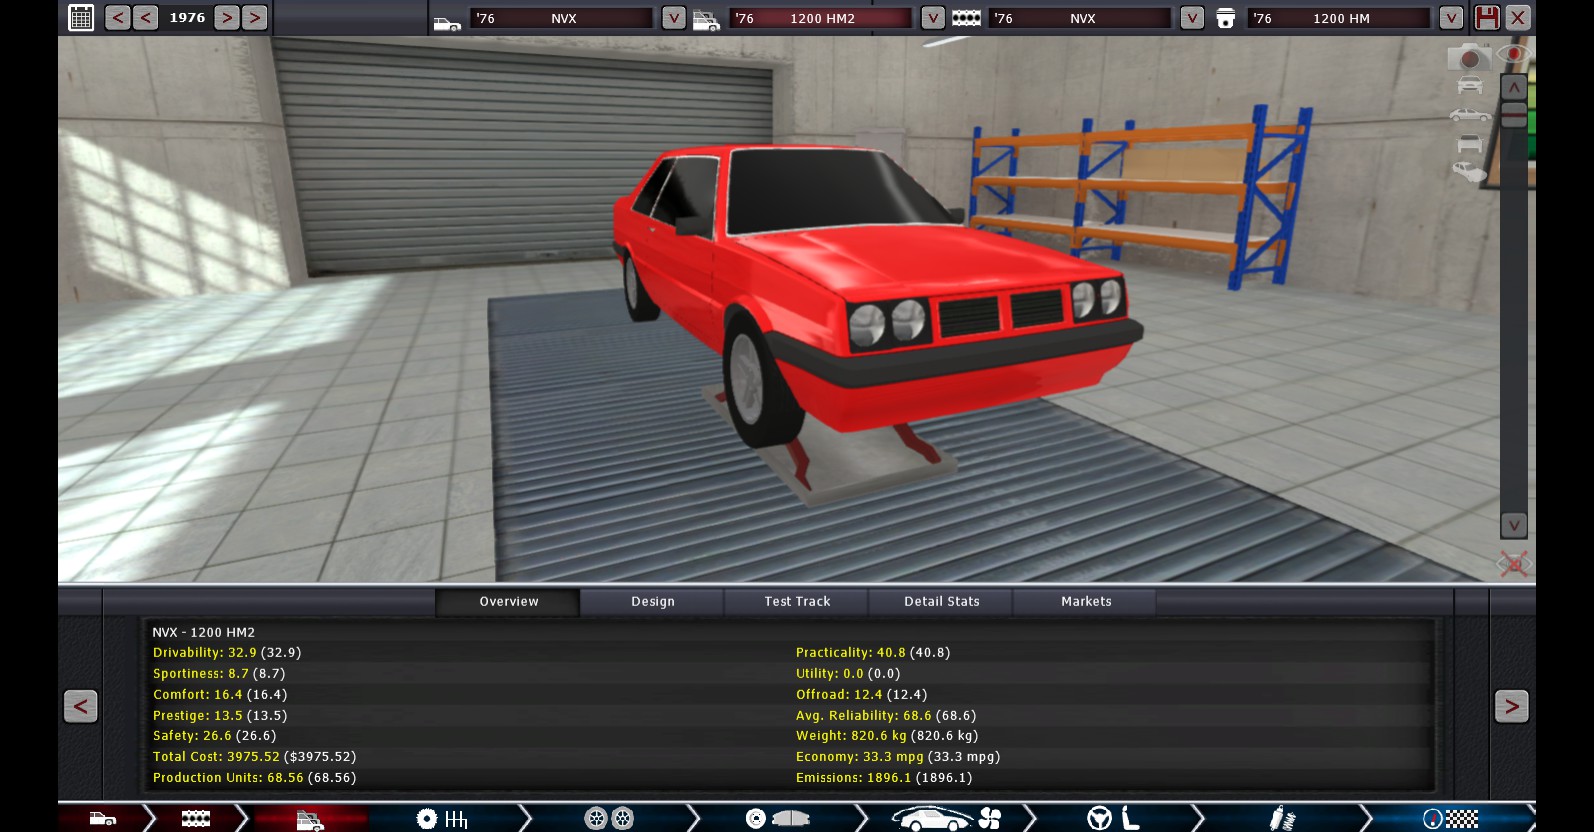Click the Total Cost: 3975.52 stat
1594x832 pixels.
pos(254,756)
